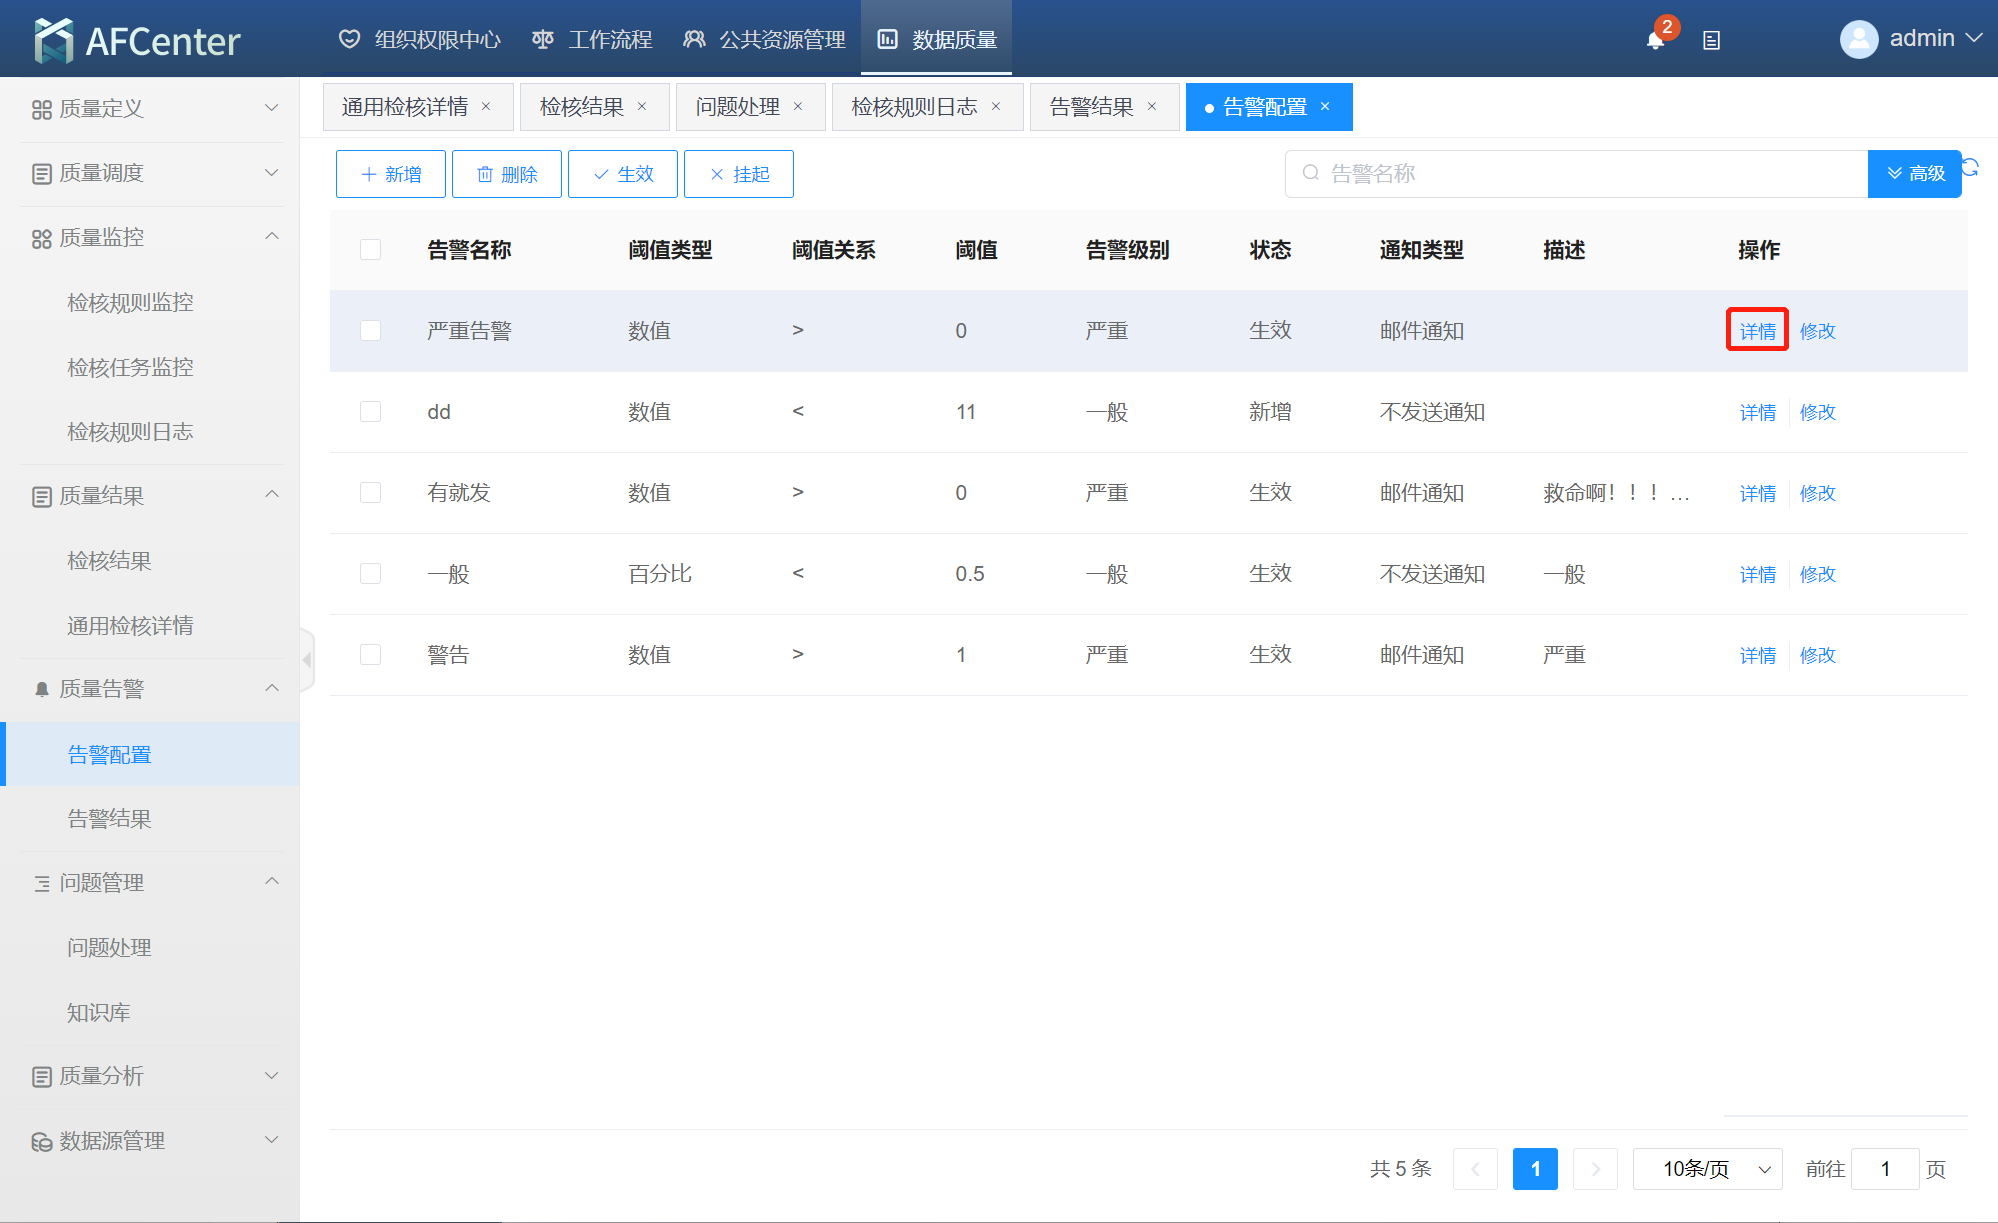Open the 10条/页 page size dropdown

(x=1707, y=1168)
